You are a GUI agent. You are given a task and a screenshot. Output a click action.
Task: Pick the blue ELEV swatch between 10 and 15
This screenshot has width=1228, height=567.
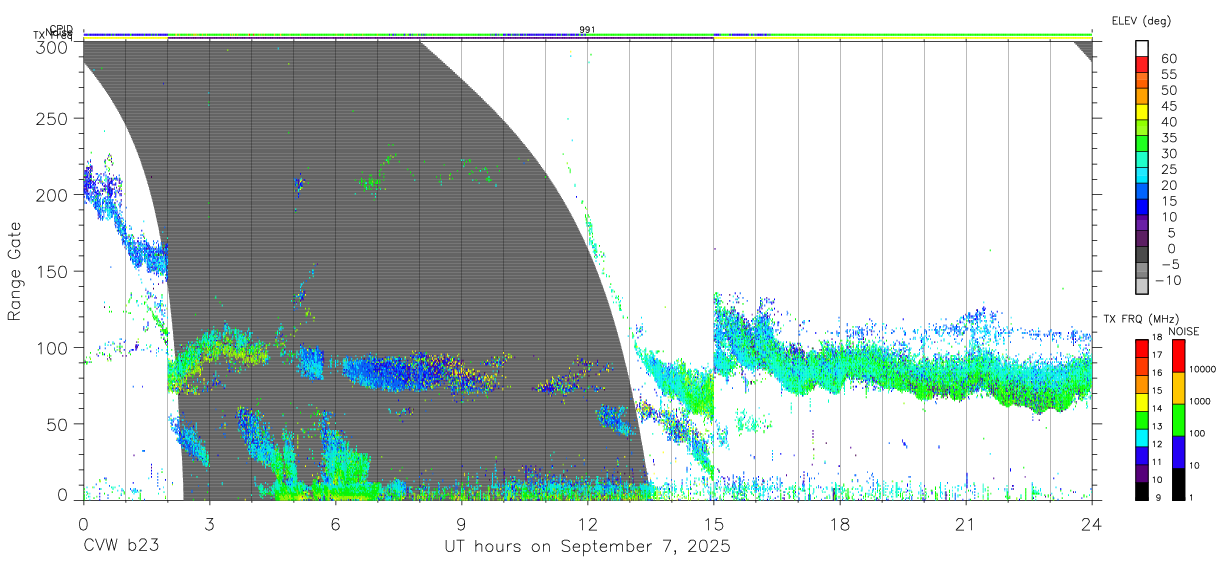(x=1143, y=209)
